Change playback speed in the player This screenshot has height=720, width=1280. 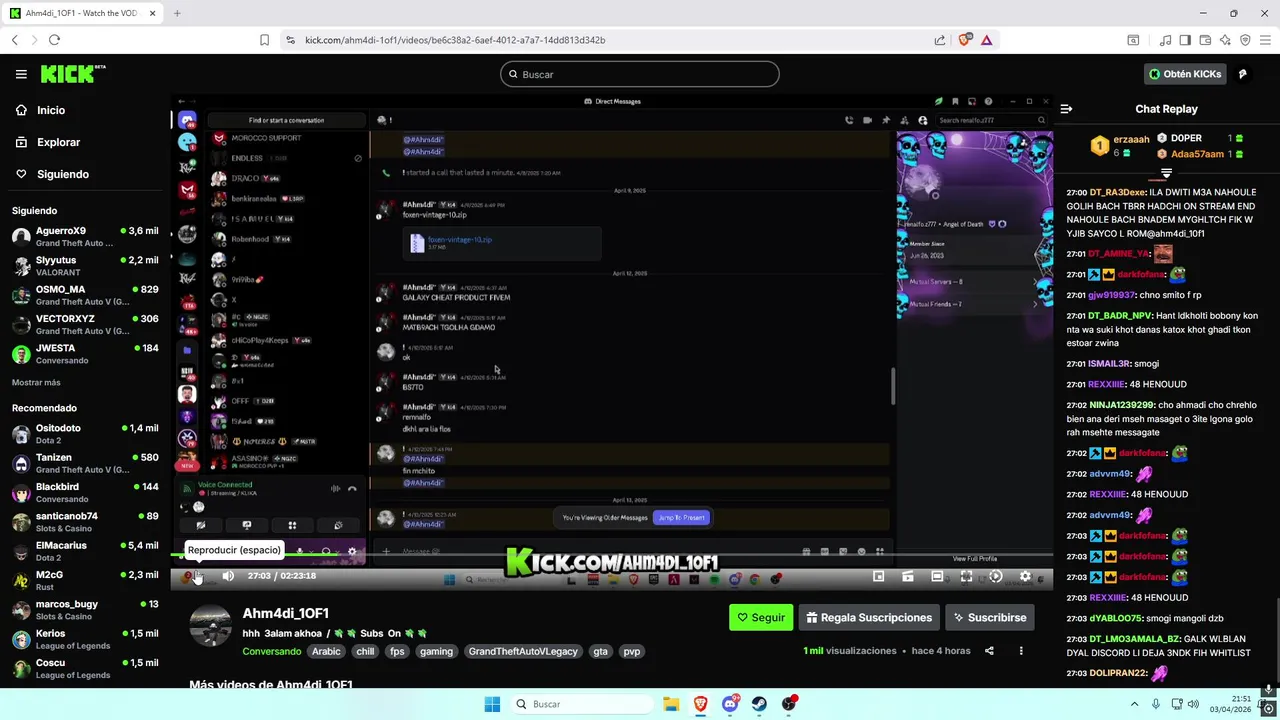[995, 576]
